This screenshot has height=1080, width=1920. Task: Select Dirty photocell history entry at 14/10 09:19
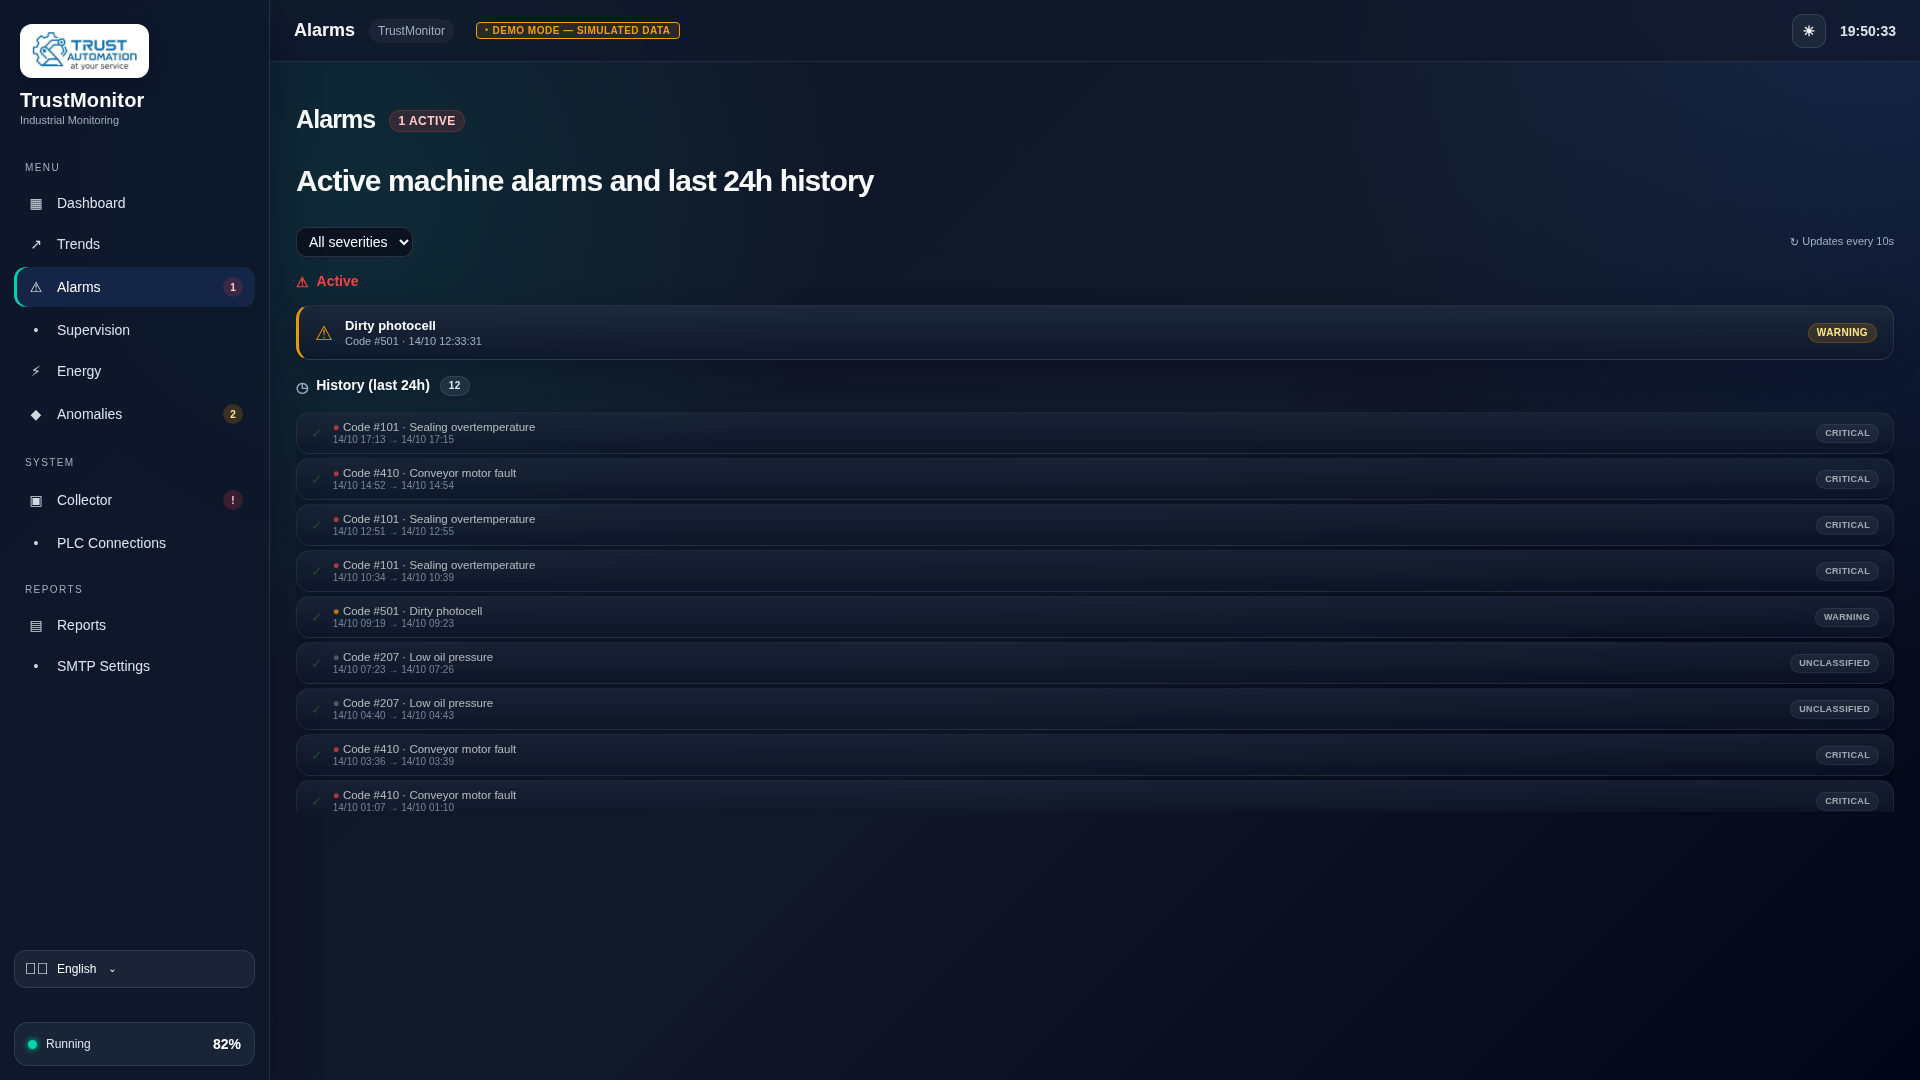(x=1094, y=617)
